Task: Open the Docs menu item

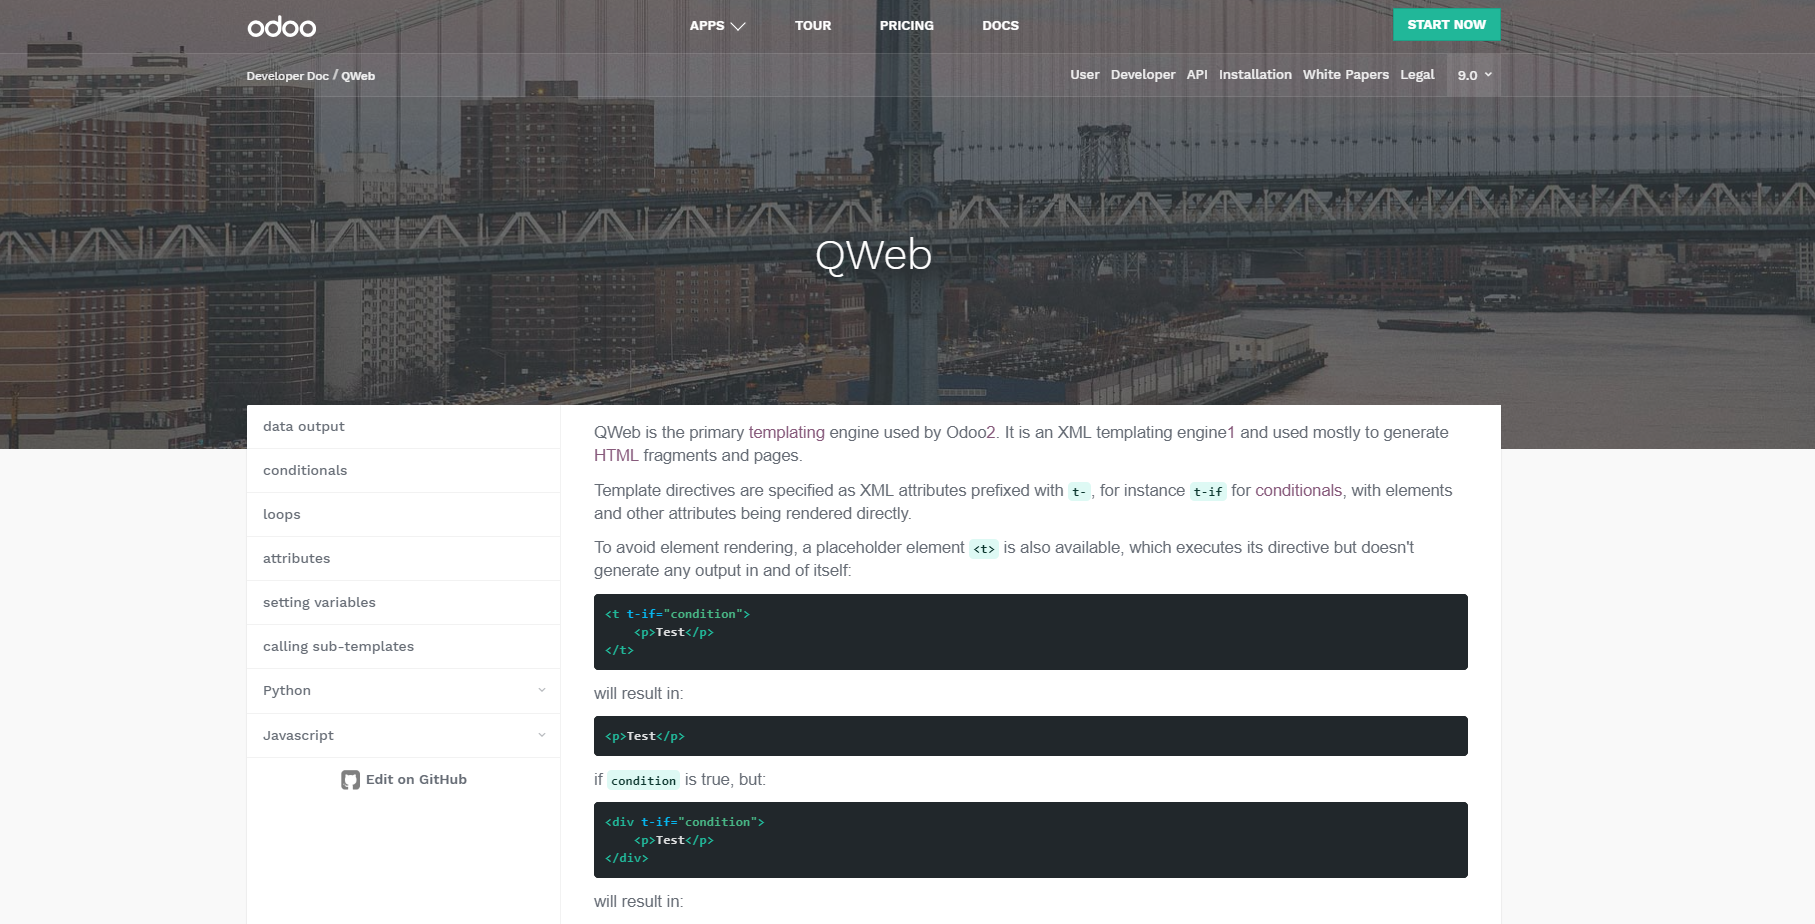Action: (1000, 26)
